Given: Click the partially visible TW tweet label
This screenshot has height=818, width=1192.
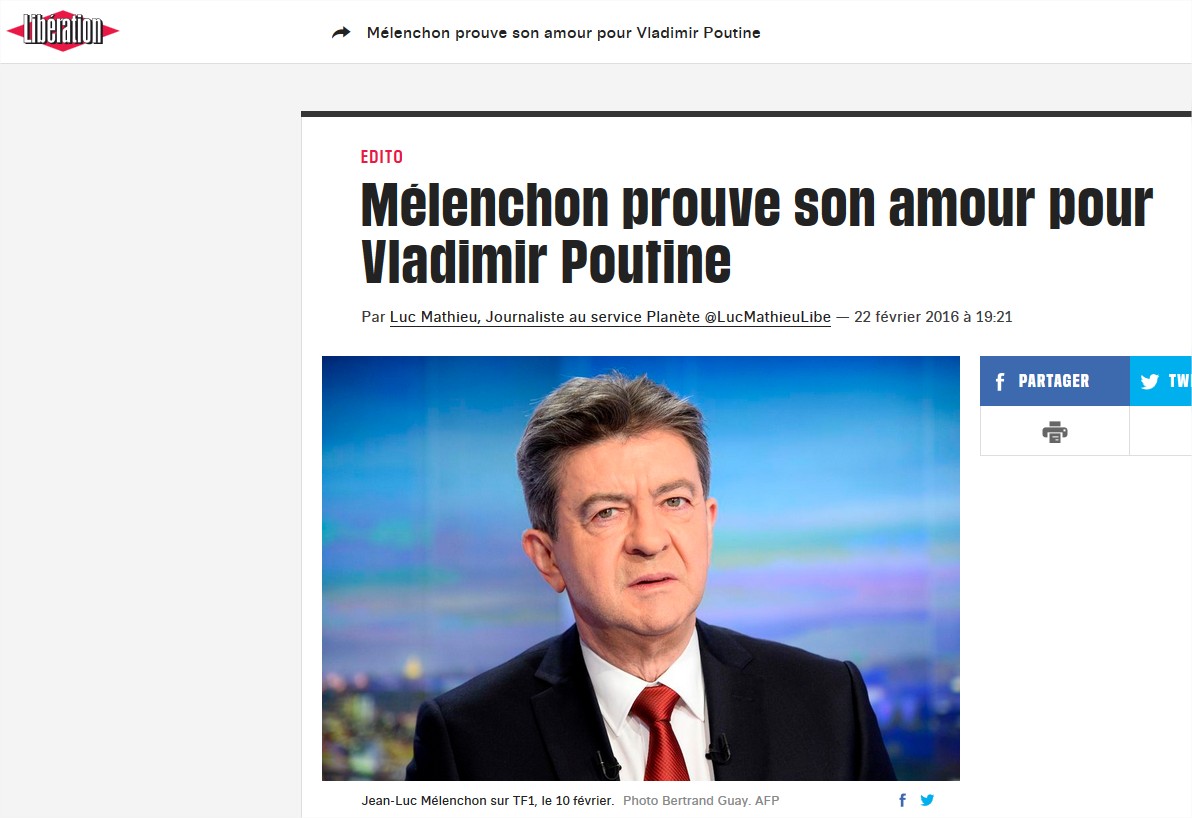Looking at the screenshot, I should (1180, 381).
